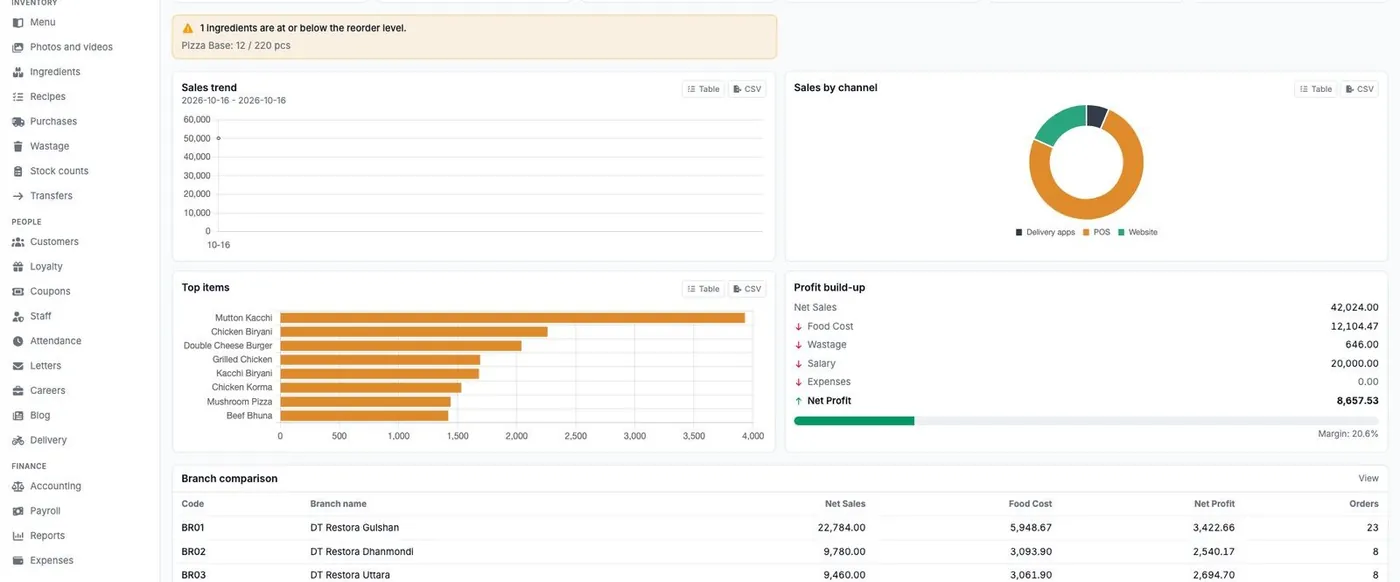Click the Expenses icon
This screenshot has height=582, width=1400.
[18, 560]
